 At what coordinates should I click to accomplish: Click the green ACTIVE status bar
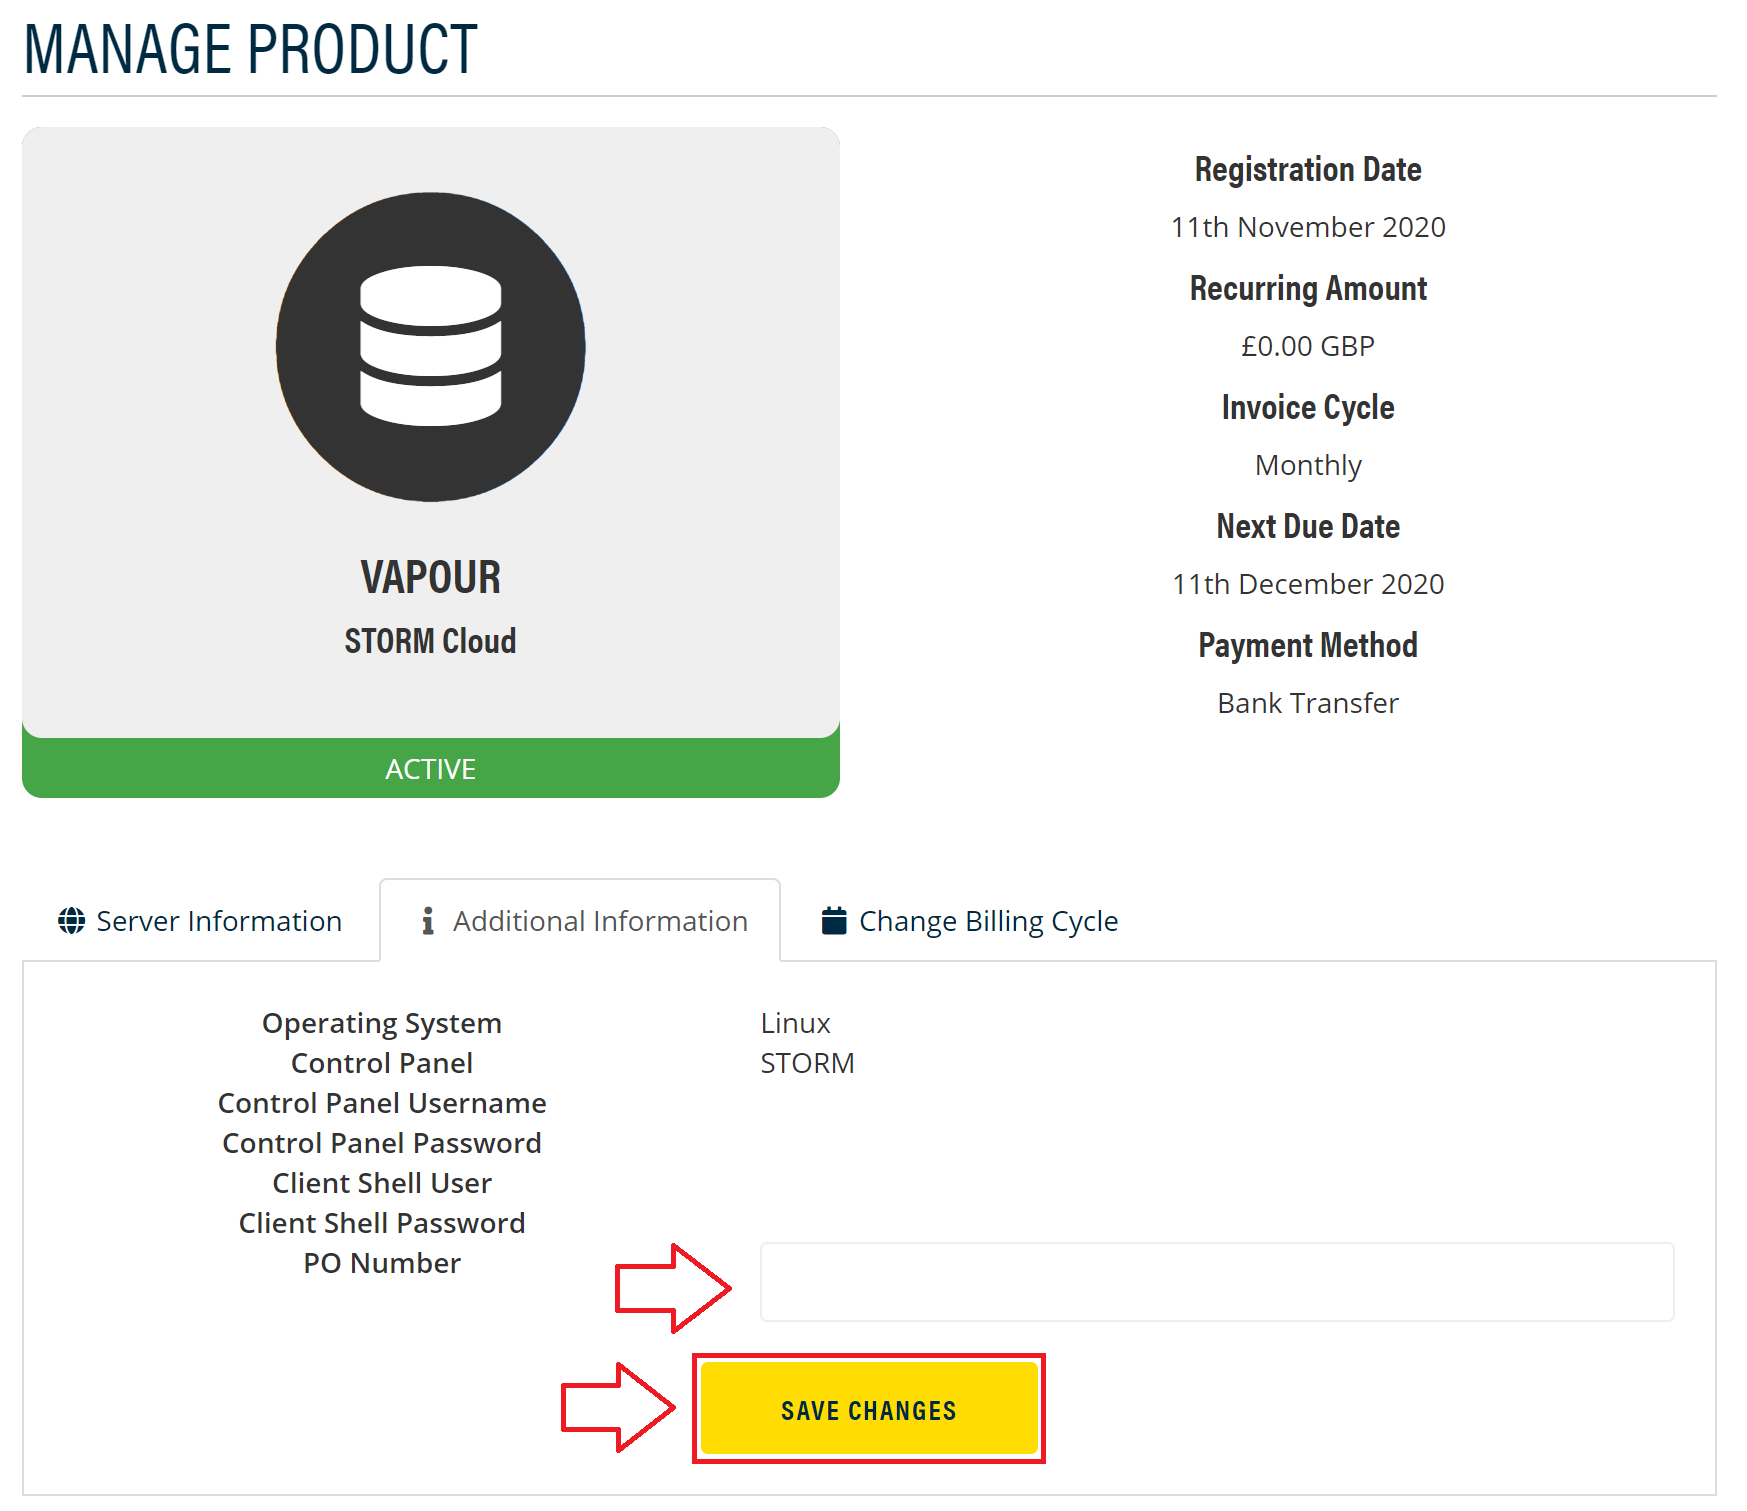pos(431,768)
